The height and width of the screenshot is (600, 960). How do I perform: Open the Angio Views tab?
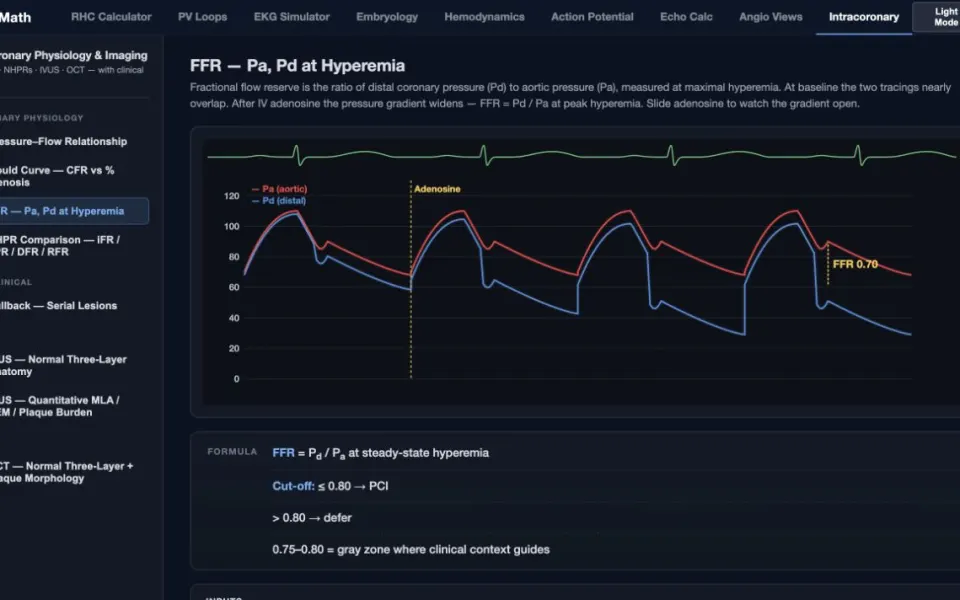770,17
